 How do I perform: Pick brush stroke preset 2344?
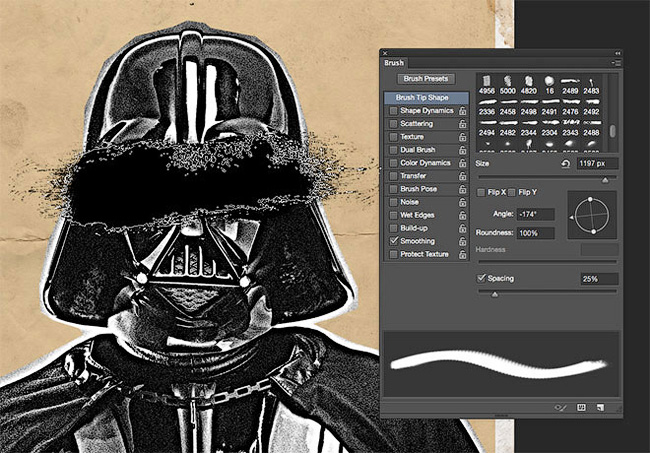[x=528, y=128]
